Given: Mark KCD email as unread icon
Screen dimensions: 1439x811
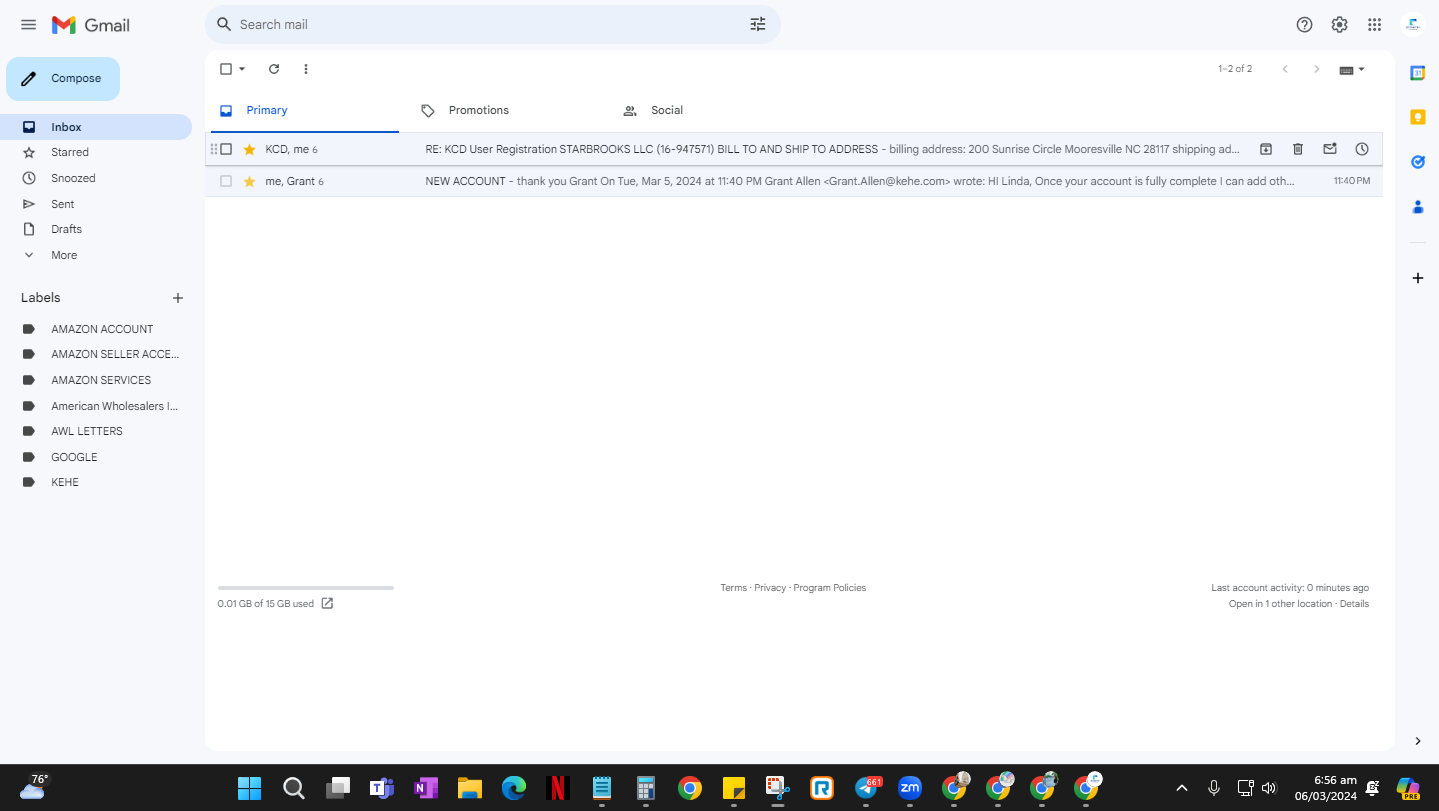Looking at the screenshot, I should click(x=1330, y=149).
